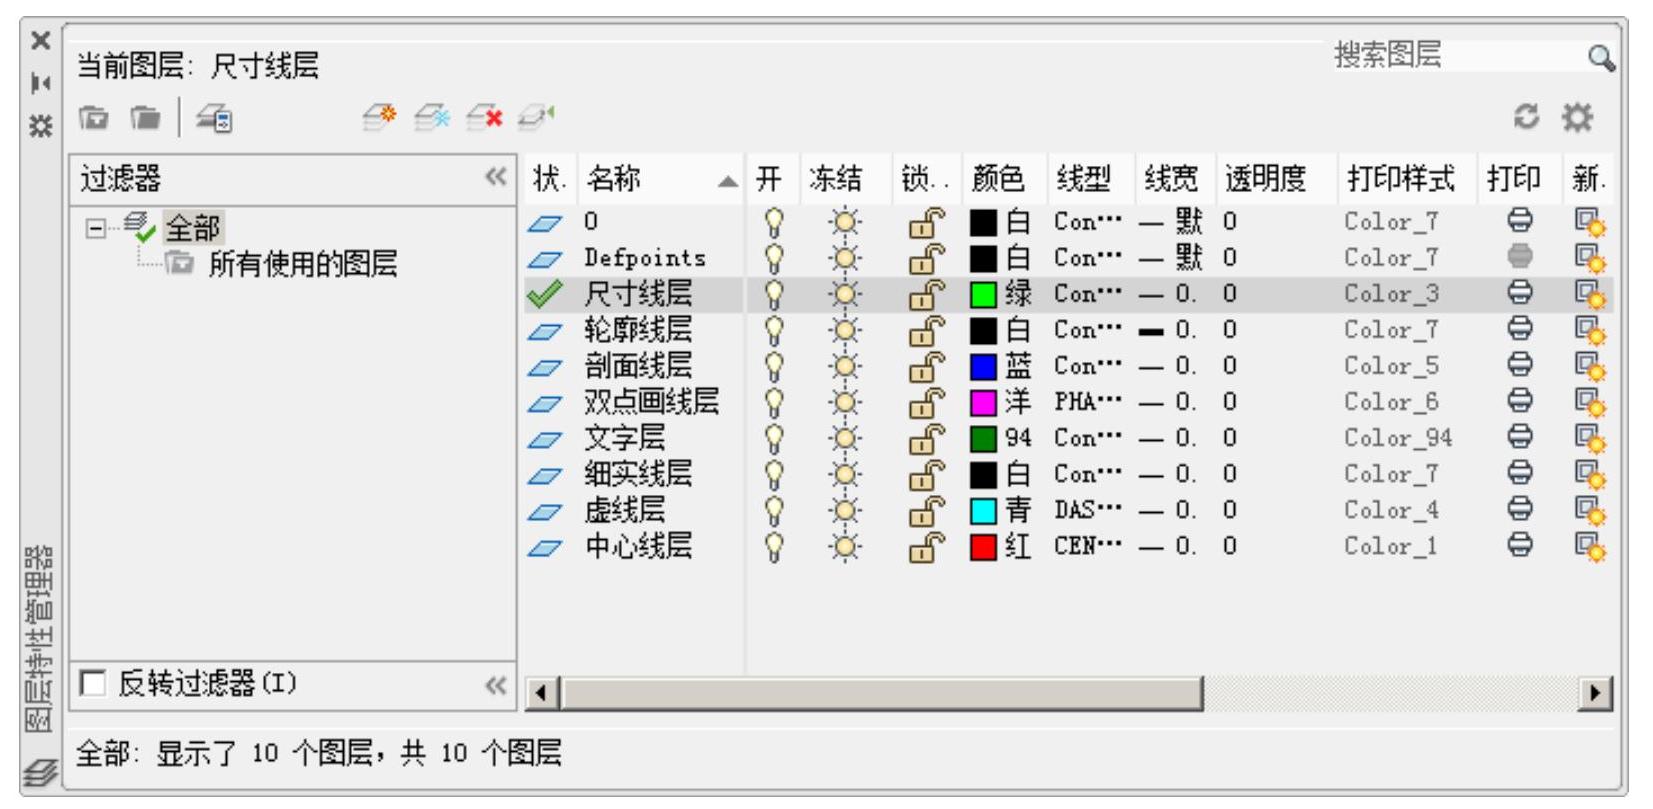Screen dimensions: 1653x809
Task: Click the cyan swatch of 虚线层
Action: 983,510
